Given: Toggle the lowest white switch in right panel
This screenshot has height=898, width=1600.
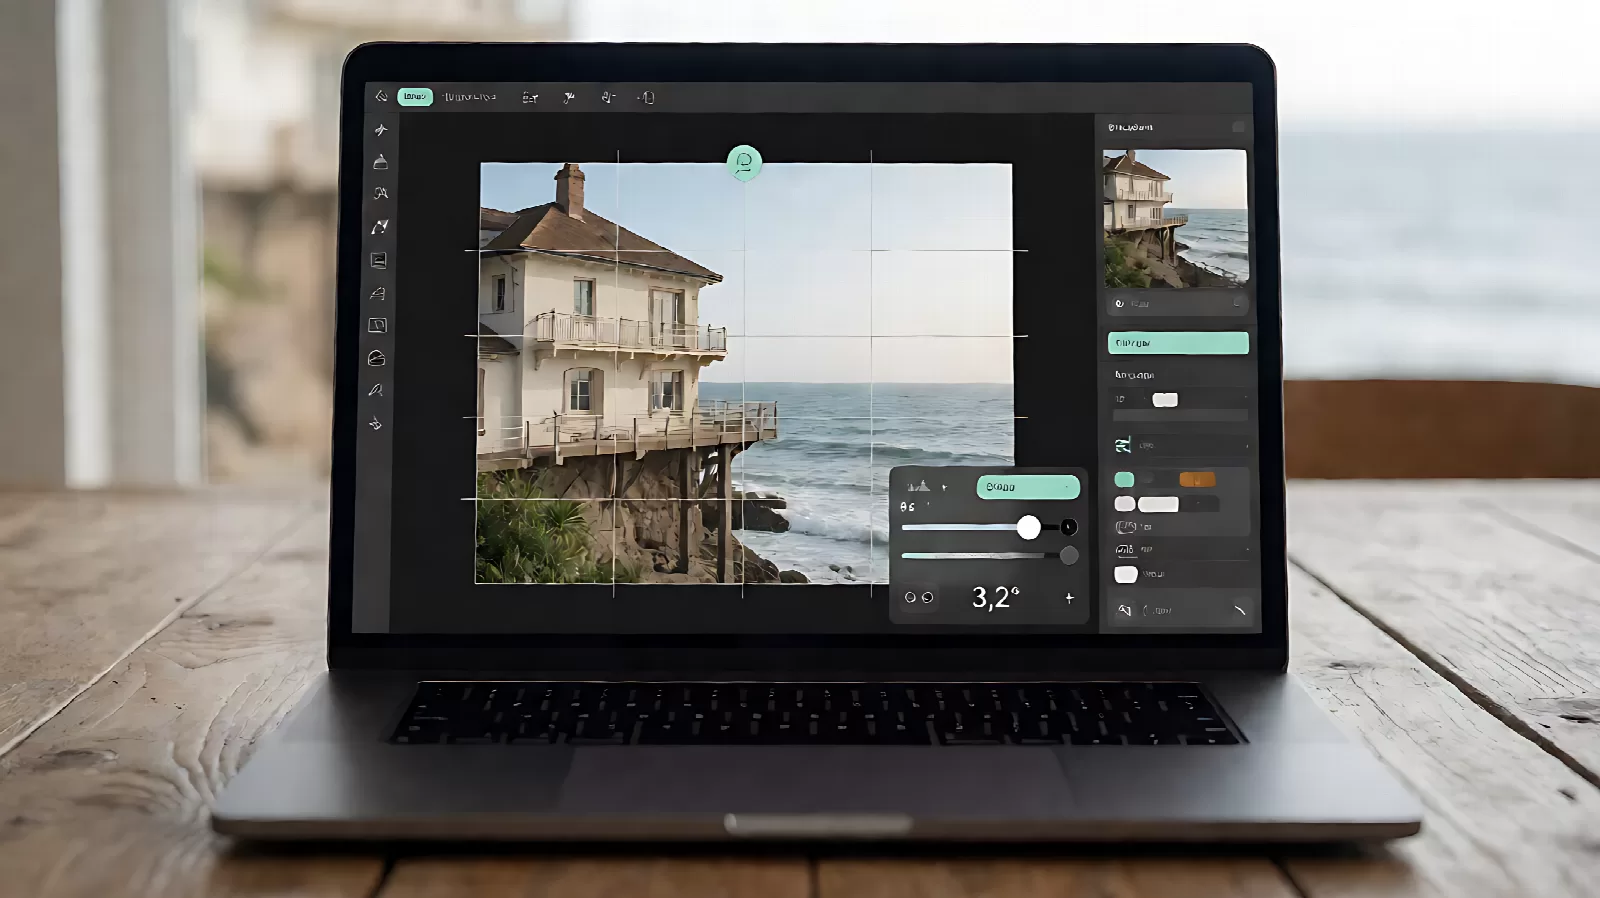Looking at the screenshot, I should [1126, 574].
